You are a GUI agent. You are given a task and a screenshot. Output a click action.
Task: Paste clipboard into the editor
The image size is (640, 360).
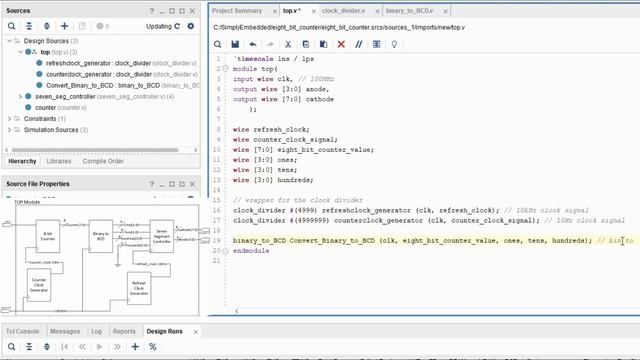(x=323, y=44)
